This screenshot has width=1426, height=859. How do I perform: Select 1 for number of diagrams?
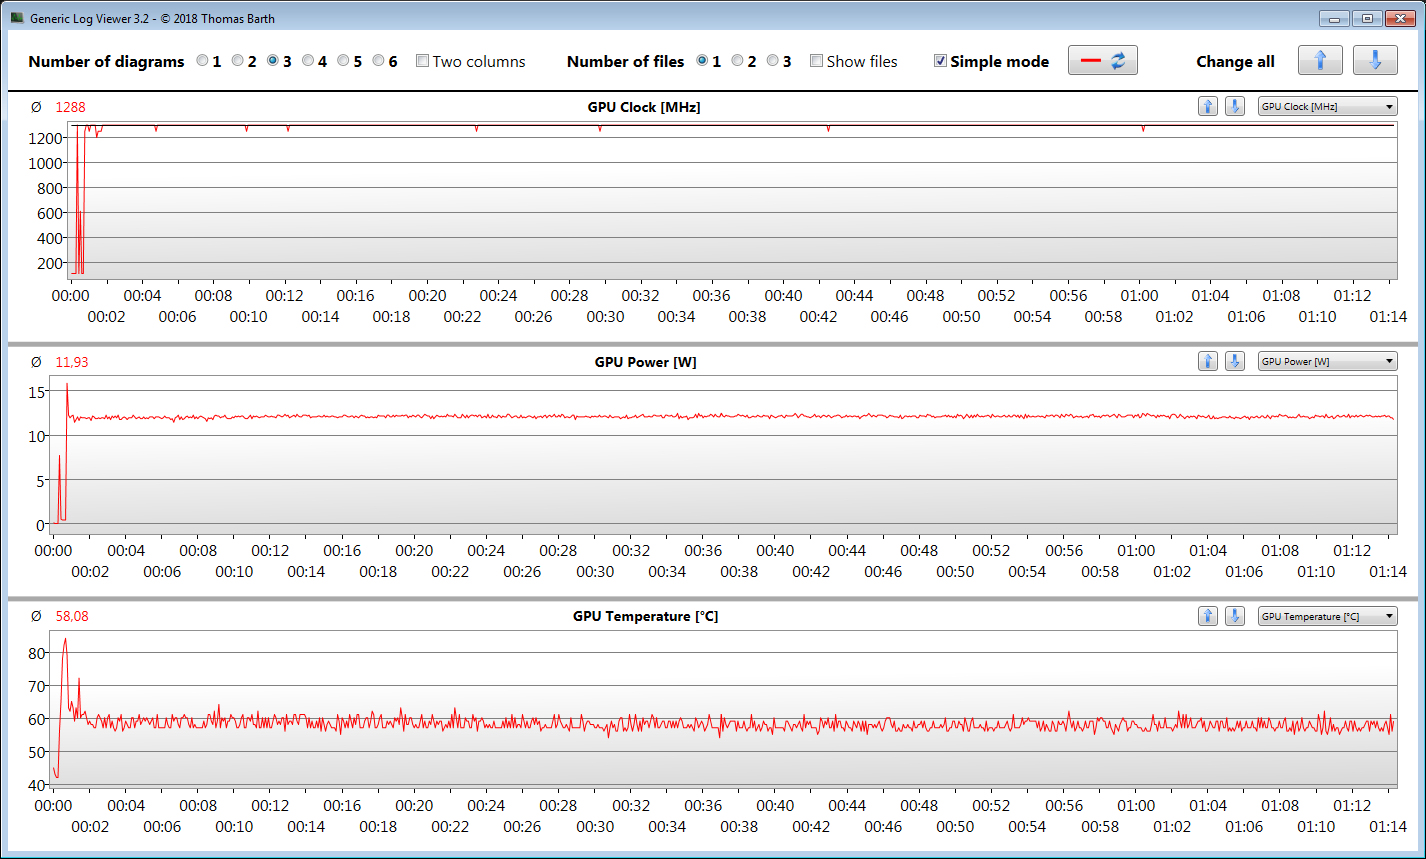(x=203, y=61)
